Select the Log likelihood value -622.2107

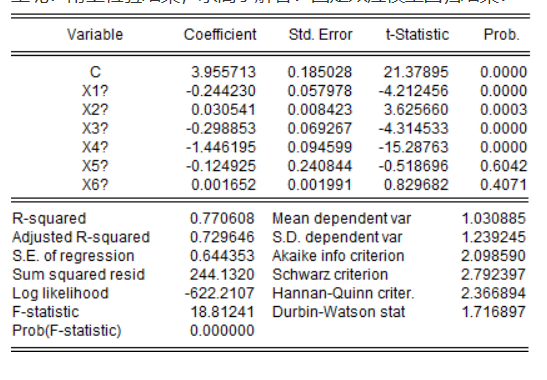[x=220, y=293]
